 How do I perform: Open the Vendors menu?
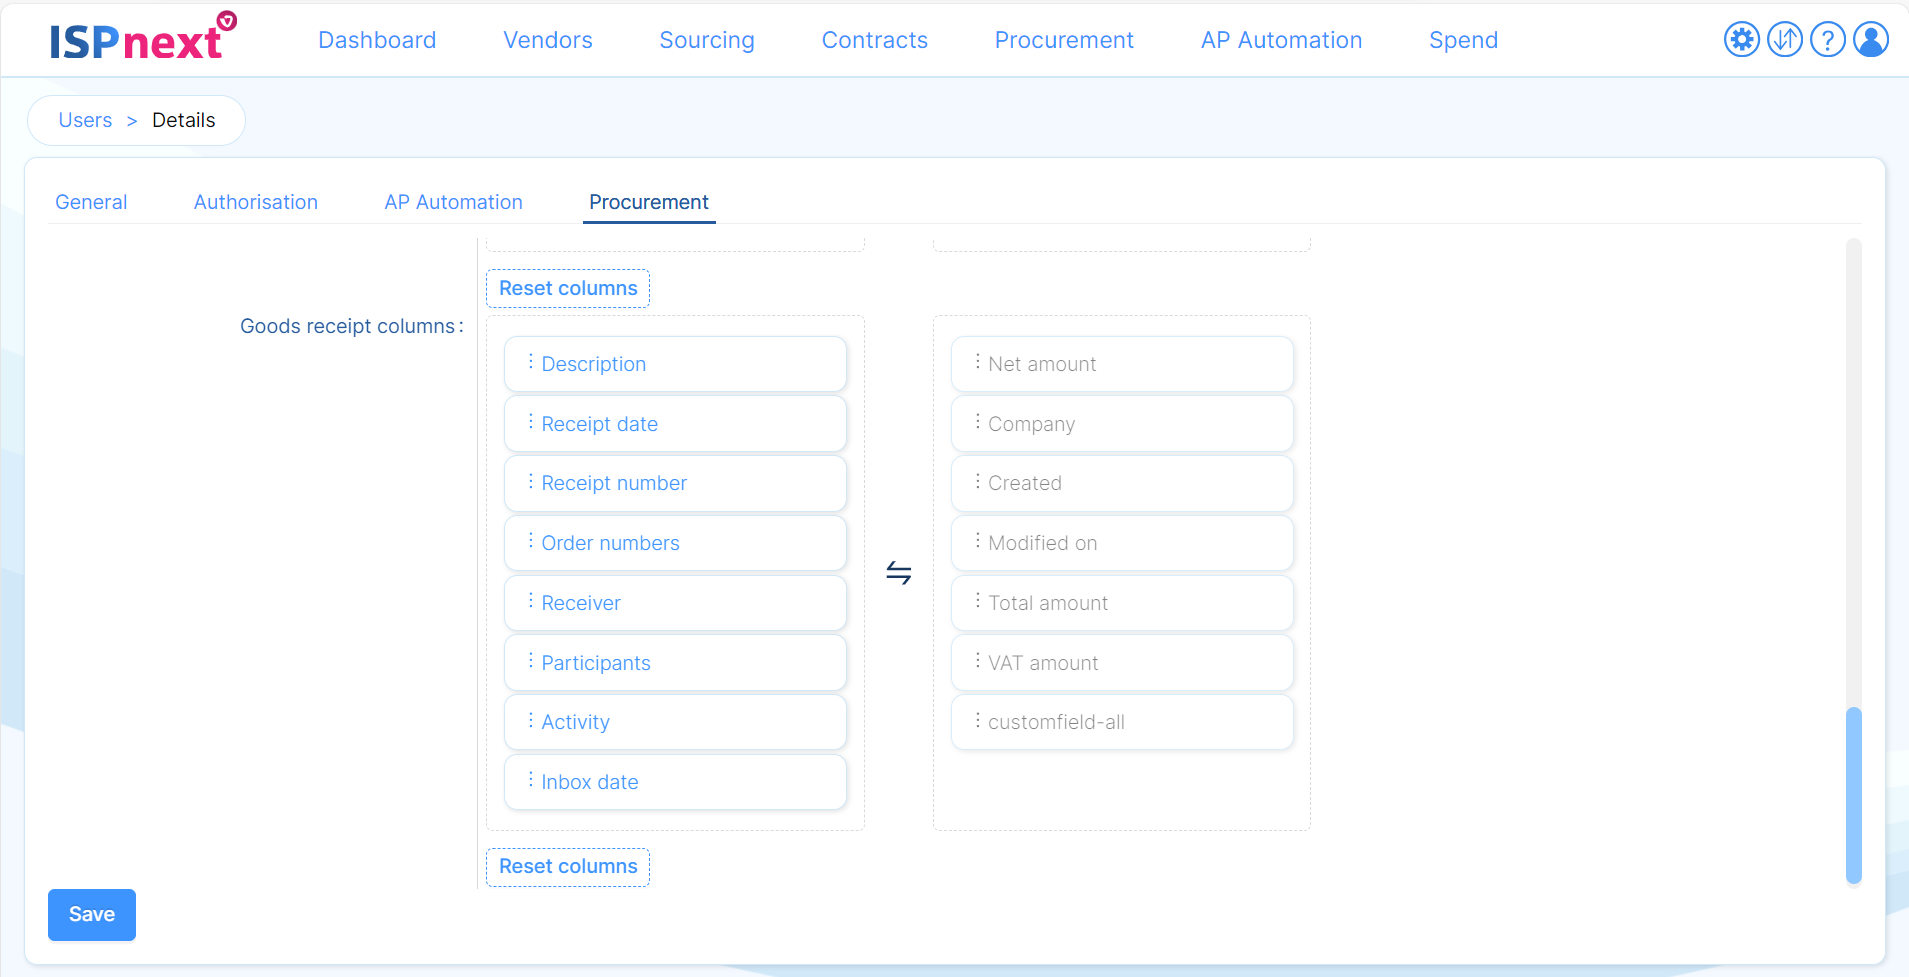[547, 40]
